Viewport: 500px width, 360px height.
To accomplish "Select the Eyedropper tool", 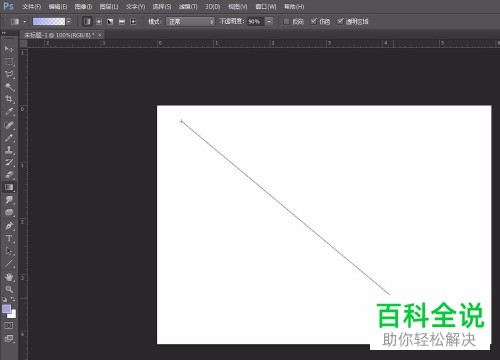I will pyautogui.click(x=9, y=112).
